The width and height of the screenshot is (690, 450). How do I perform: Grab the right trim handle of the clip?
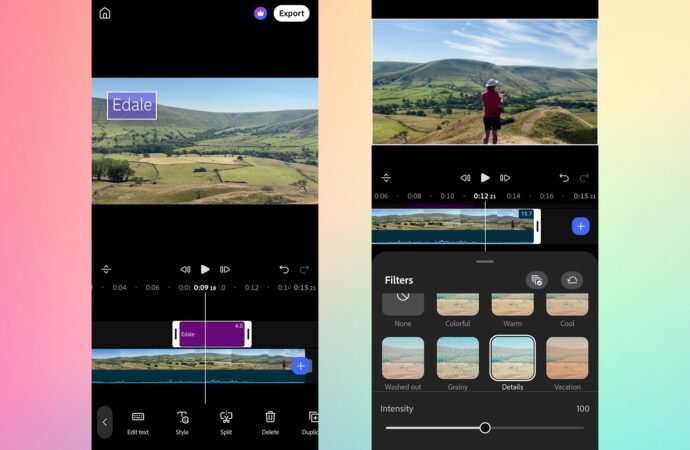click(537, 226)
